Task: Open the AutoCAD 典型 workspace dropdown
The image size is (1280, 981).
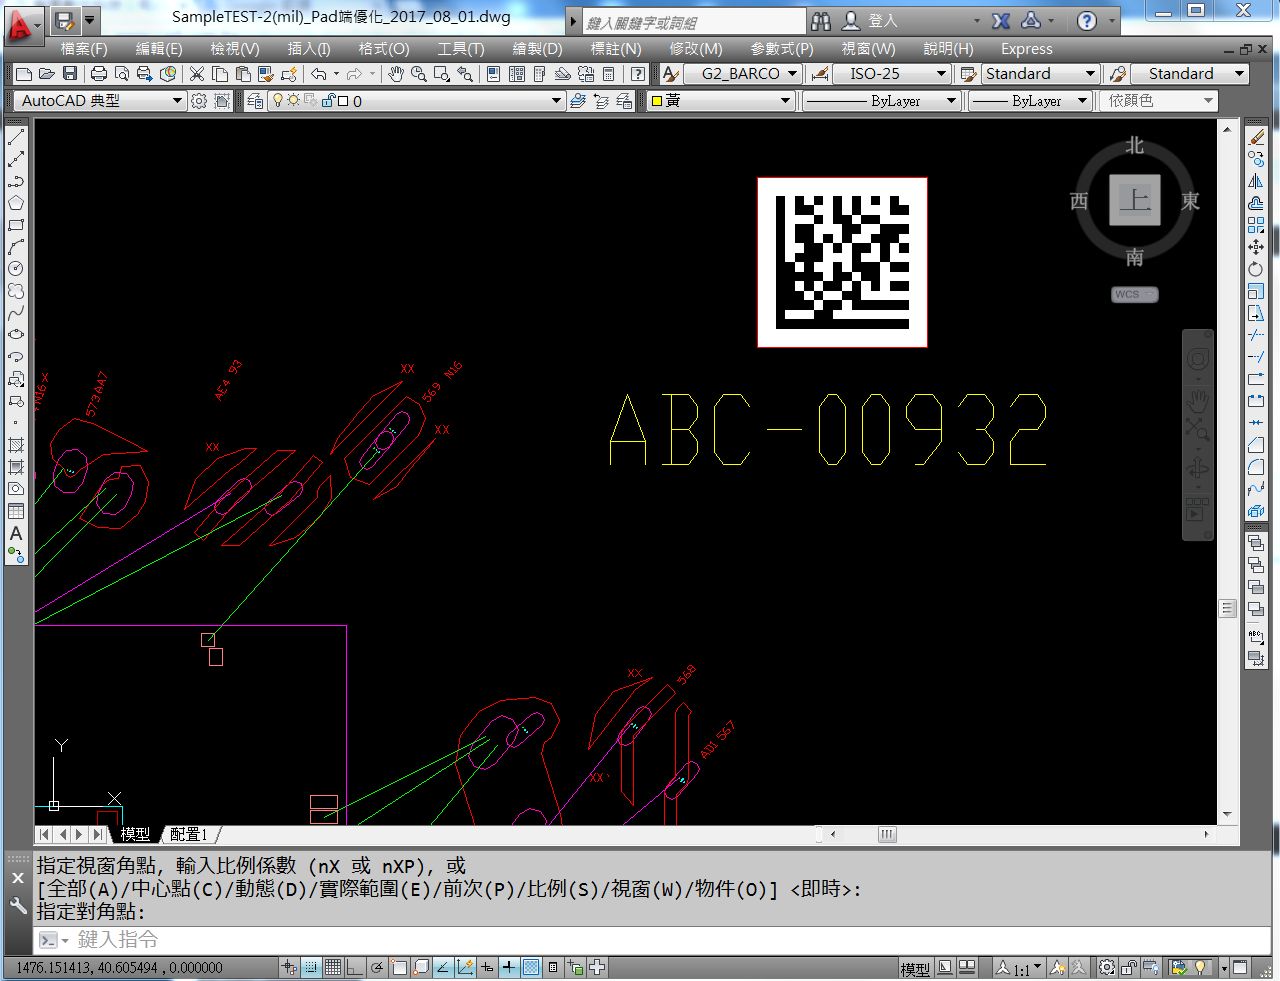Action: (99, 101)
